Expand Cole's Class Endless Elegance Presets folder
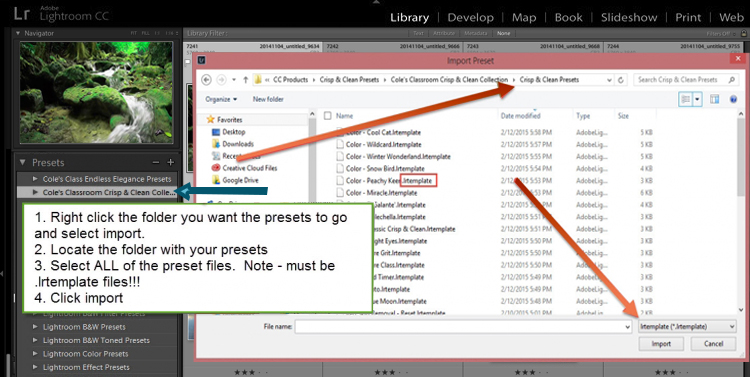Viewport: 750px width, 377px height. pyautogui.click(x=35, y=179)
